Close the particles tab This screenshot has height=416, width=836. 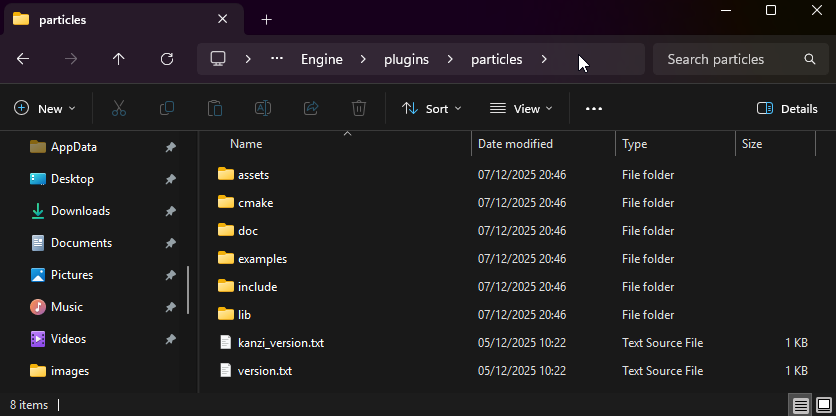click(223, 19)
